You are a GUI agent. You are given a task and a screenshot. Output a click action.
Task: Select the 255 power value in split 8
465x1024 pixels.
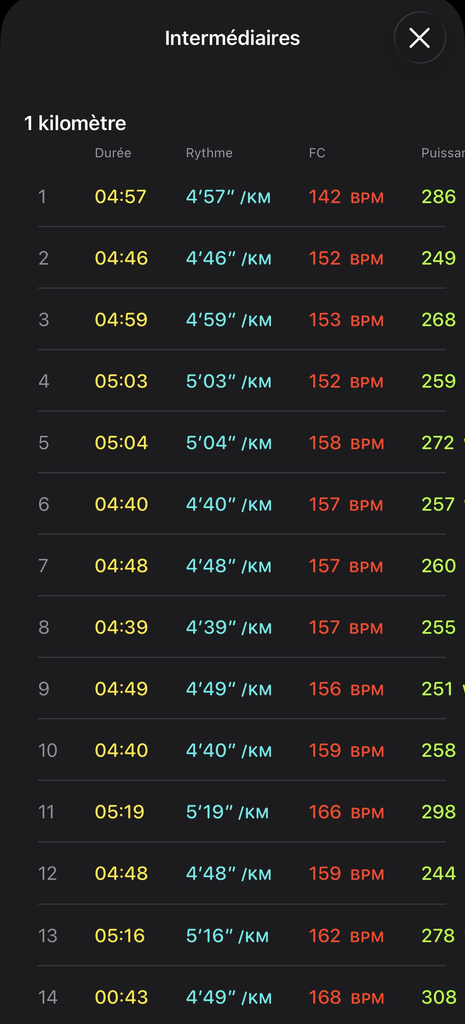[x=439, y=628]
